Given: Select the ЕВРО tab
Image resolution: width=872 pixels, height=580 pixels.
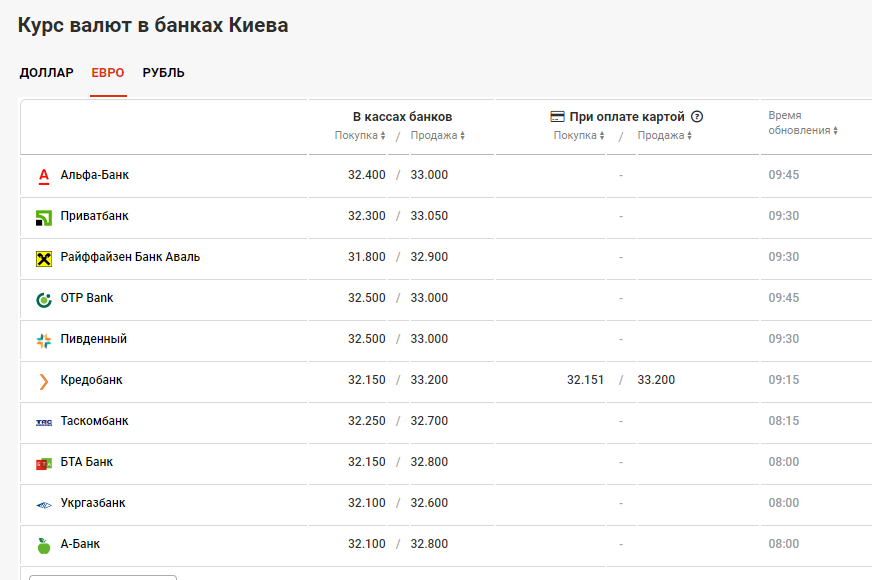Looking at the screenshot, I should (108, 73).
